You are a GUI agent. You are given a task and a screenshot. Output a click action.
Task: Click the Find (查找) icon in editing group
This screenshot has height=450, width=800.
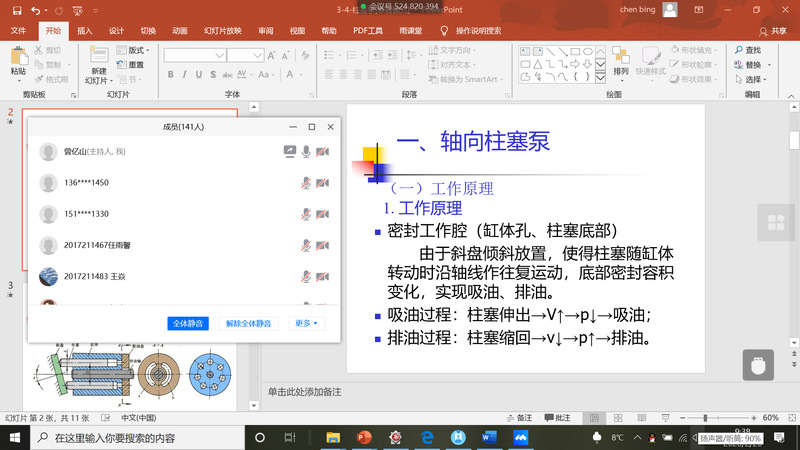pyautogui.click(x=739, y=50)
